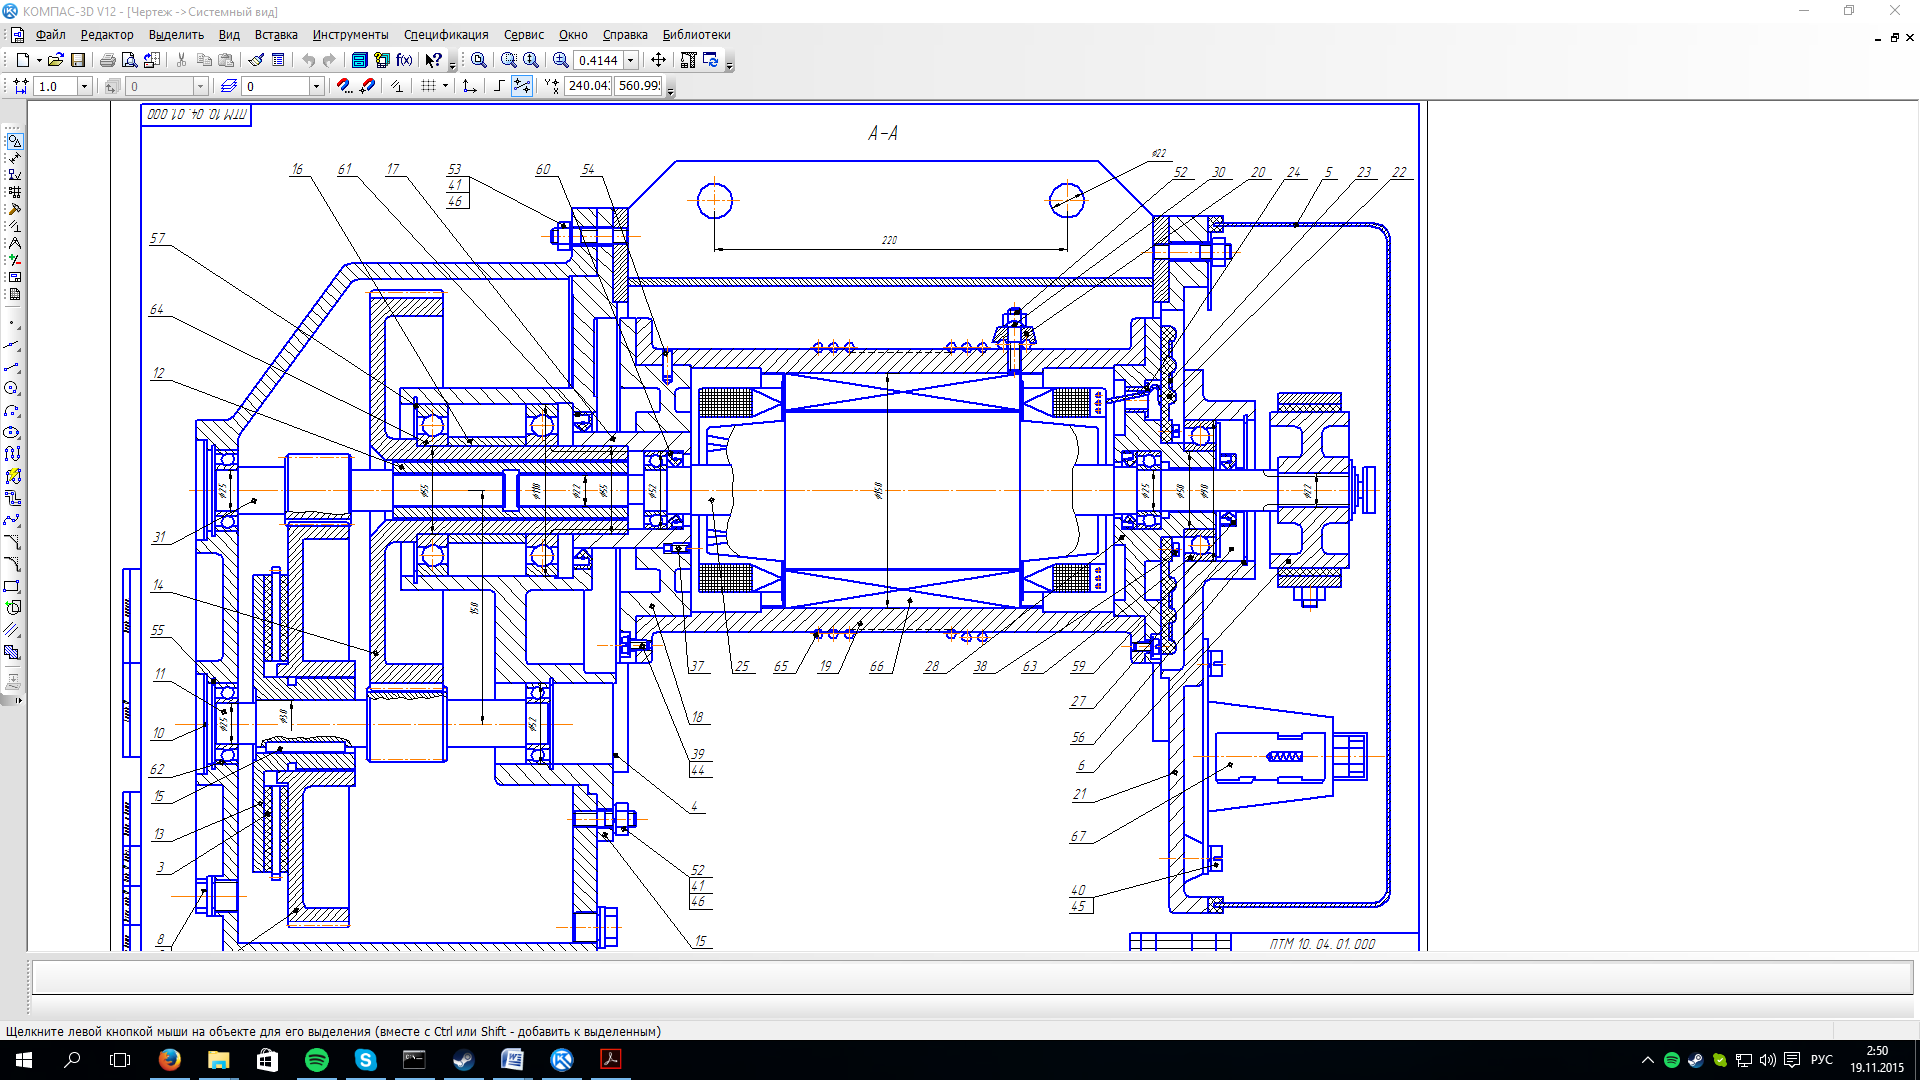1920x1080 pixels.
Task: Expand the compact panel bottom arrow
Action: 18,701
